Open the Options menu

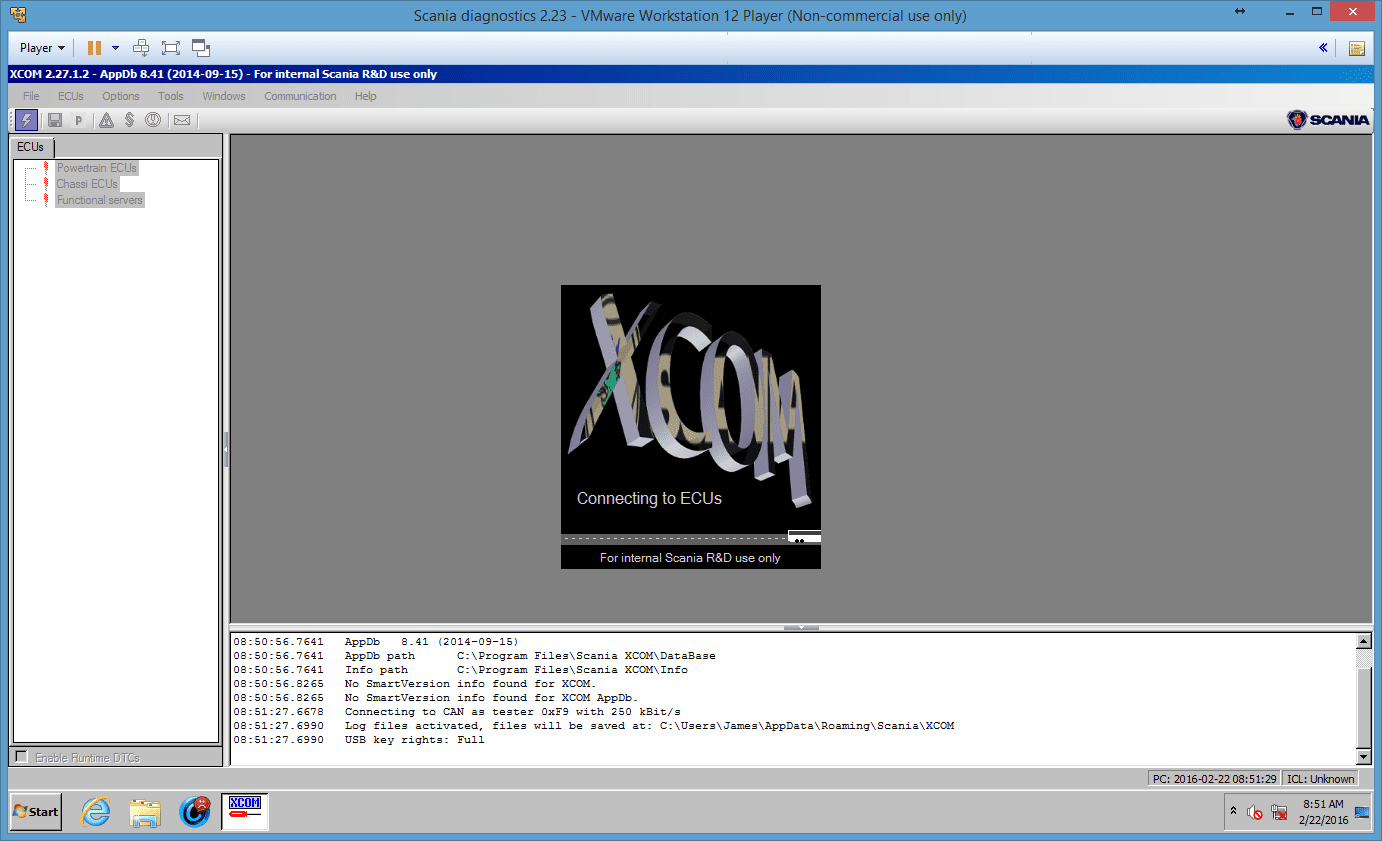tap(121, 96)
